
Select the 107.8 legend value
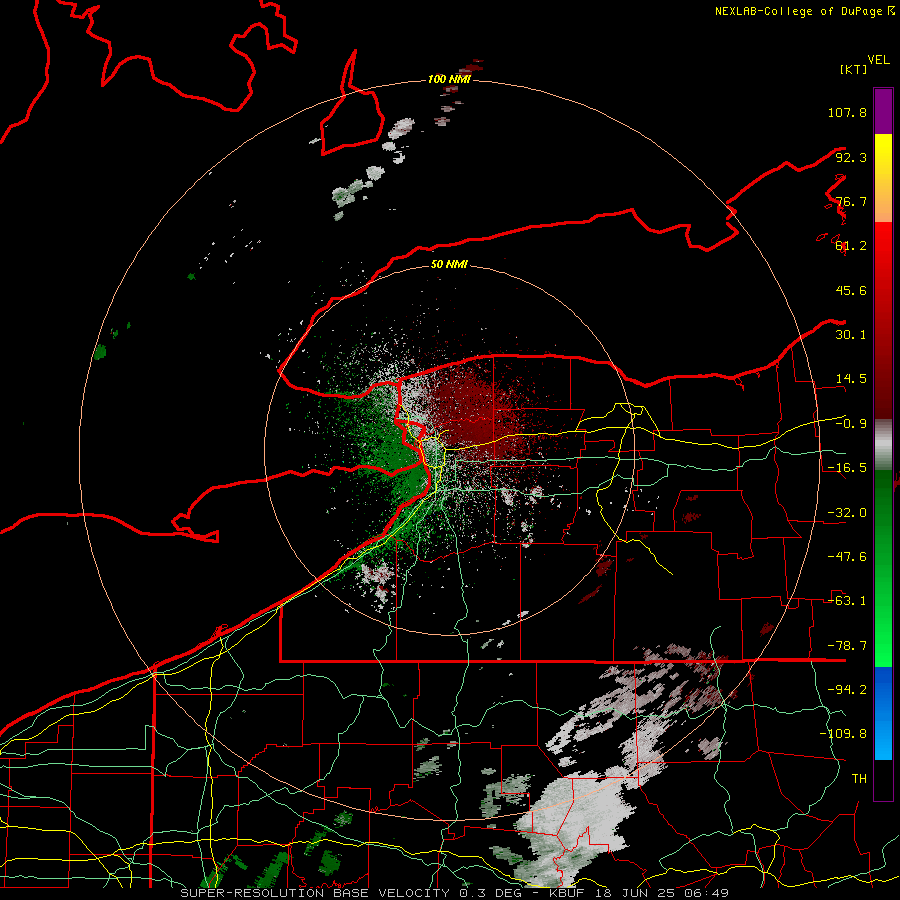tap(847, 112)
